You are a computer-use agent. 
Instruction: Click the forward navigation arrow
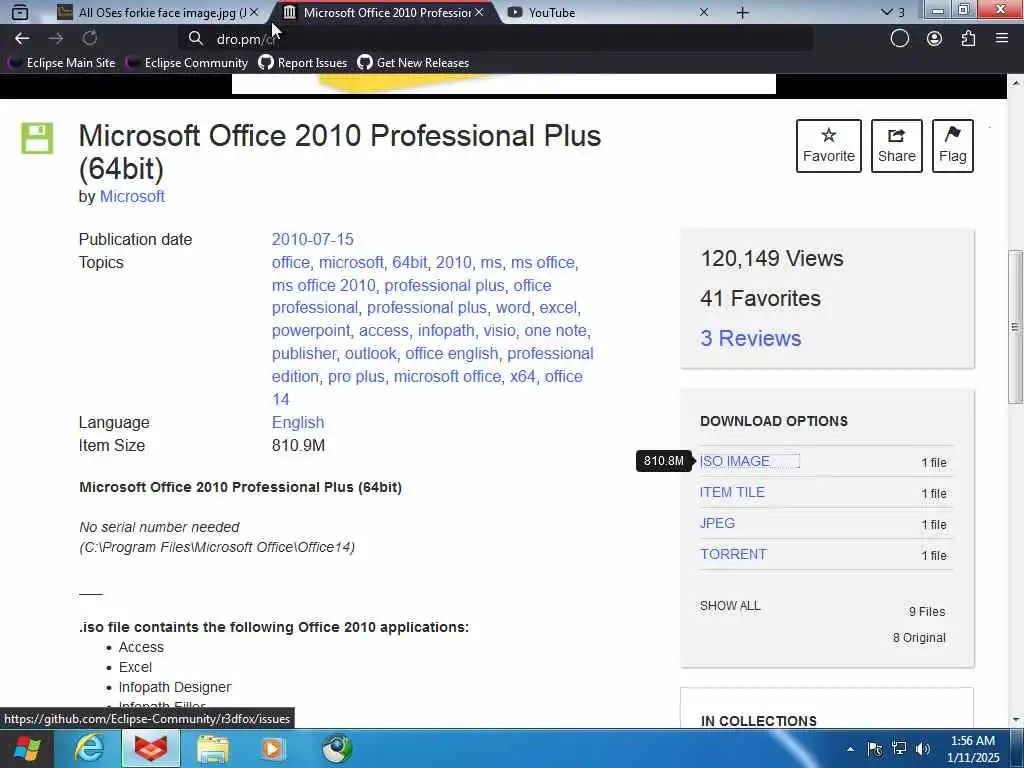(x=56, y=39)
